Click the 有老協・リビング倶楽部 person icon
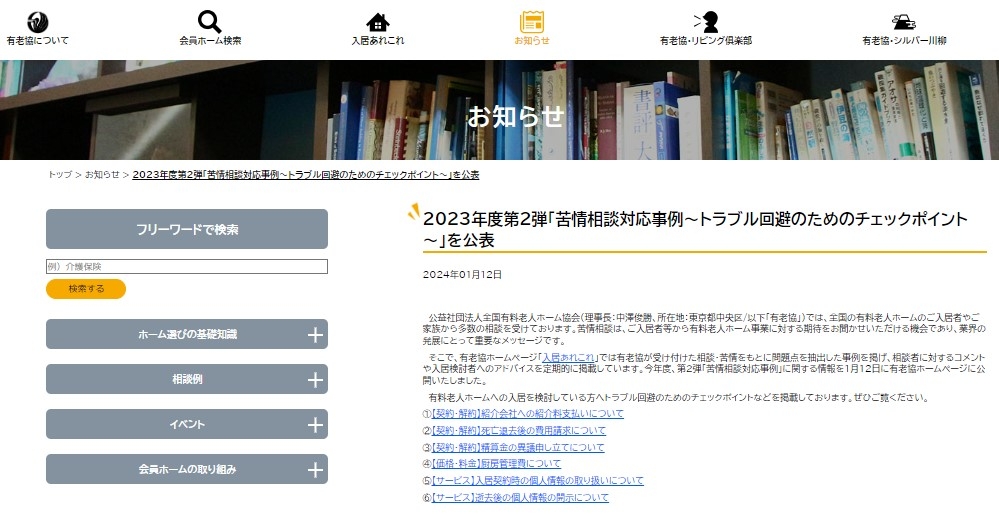This screenshot has height=514, width=999. coord(706,22)
